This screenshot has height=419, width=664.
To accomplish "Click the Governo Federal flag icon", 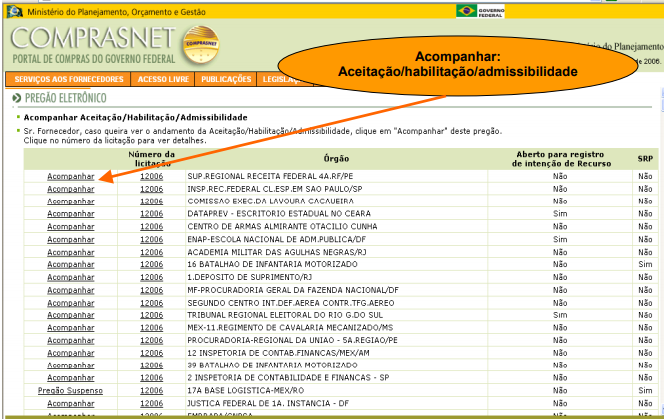I will tap(465, 10).
